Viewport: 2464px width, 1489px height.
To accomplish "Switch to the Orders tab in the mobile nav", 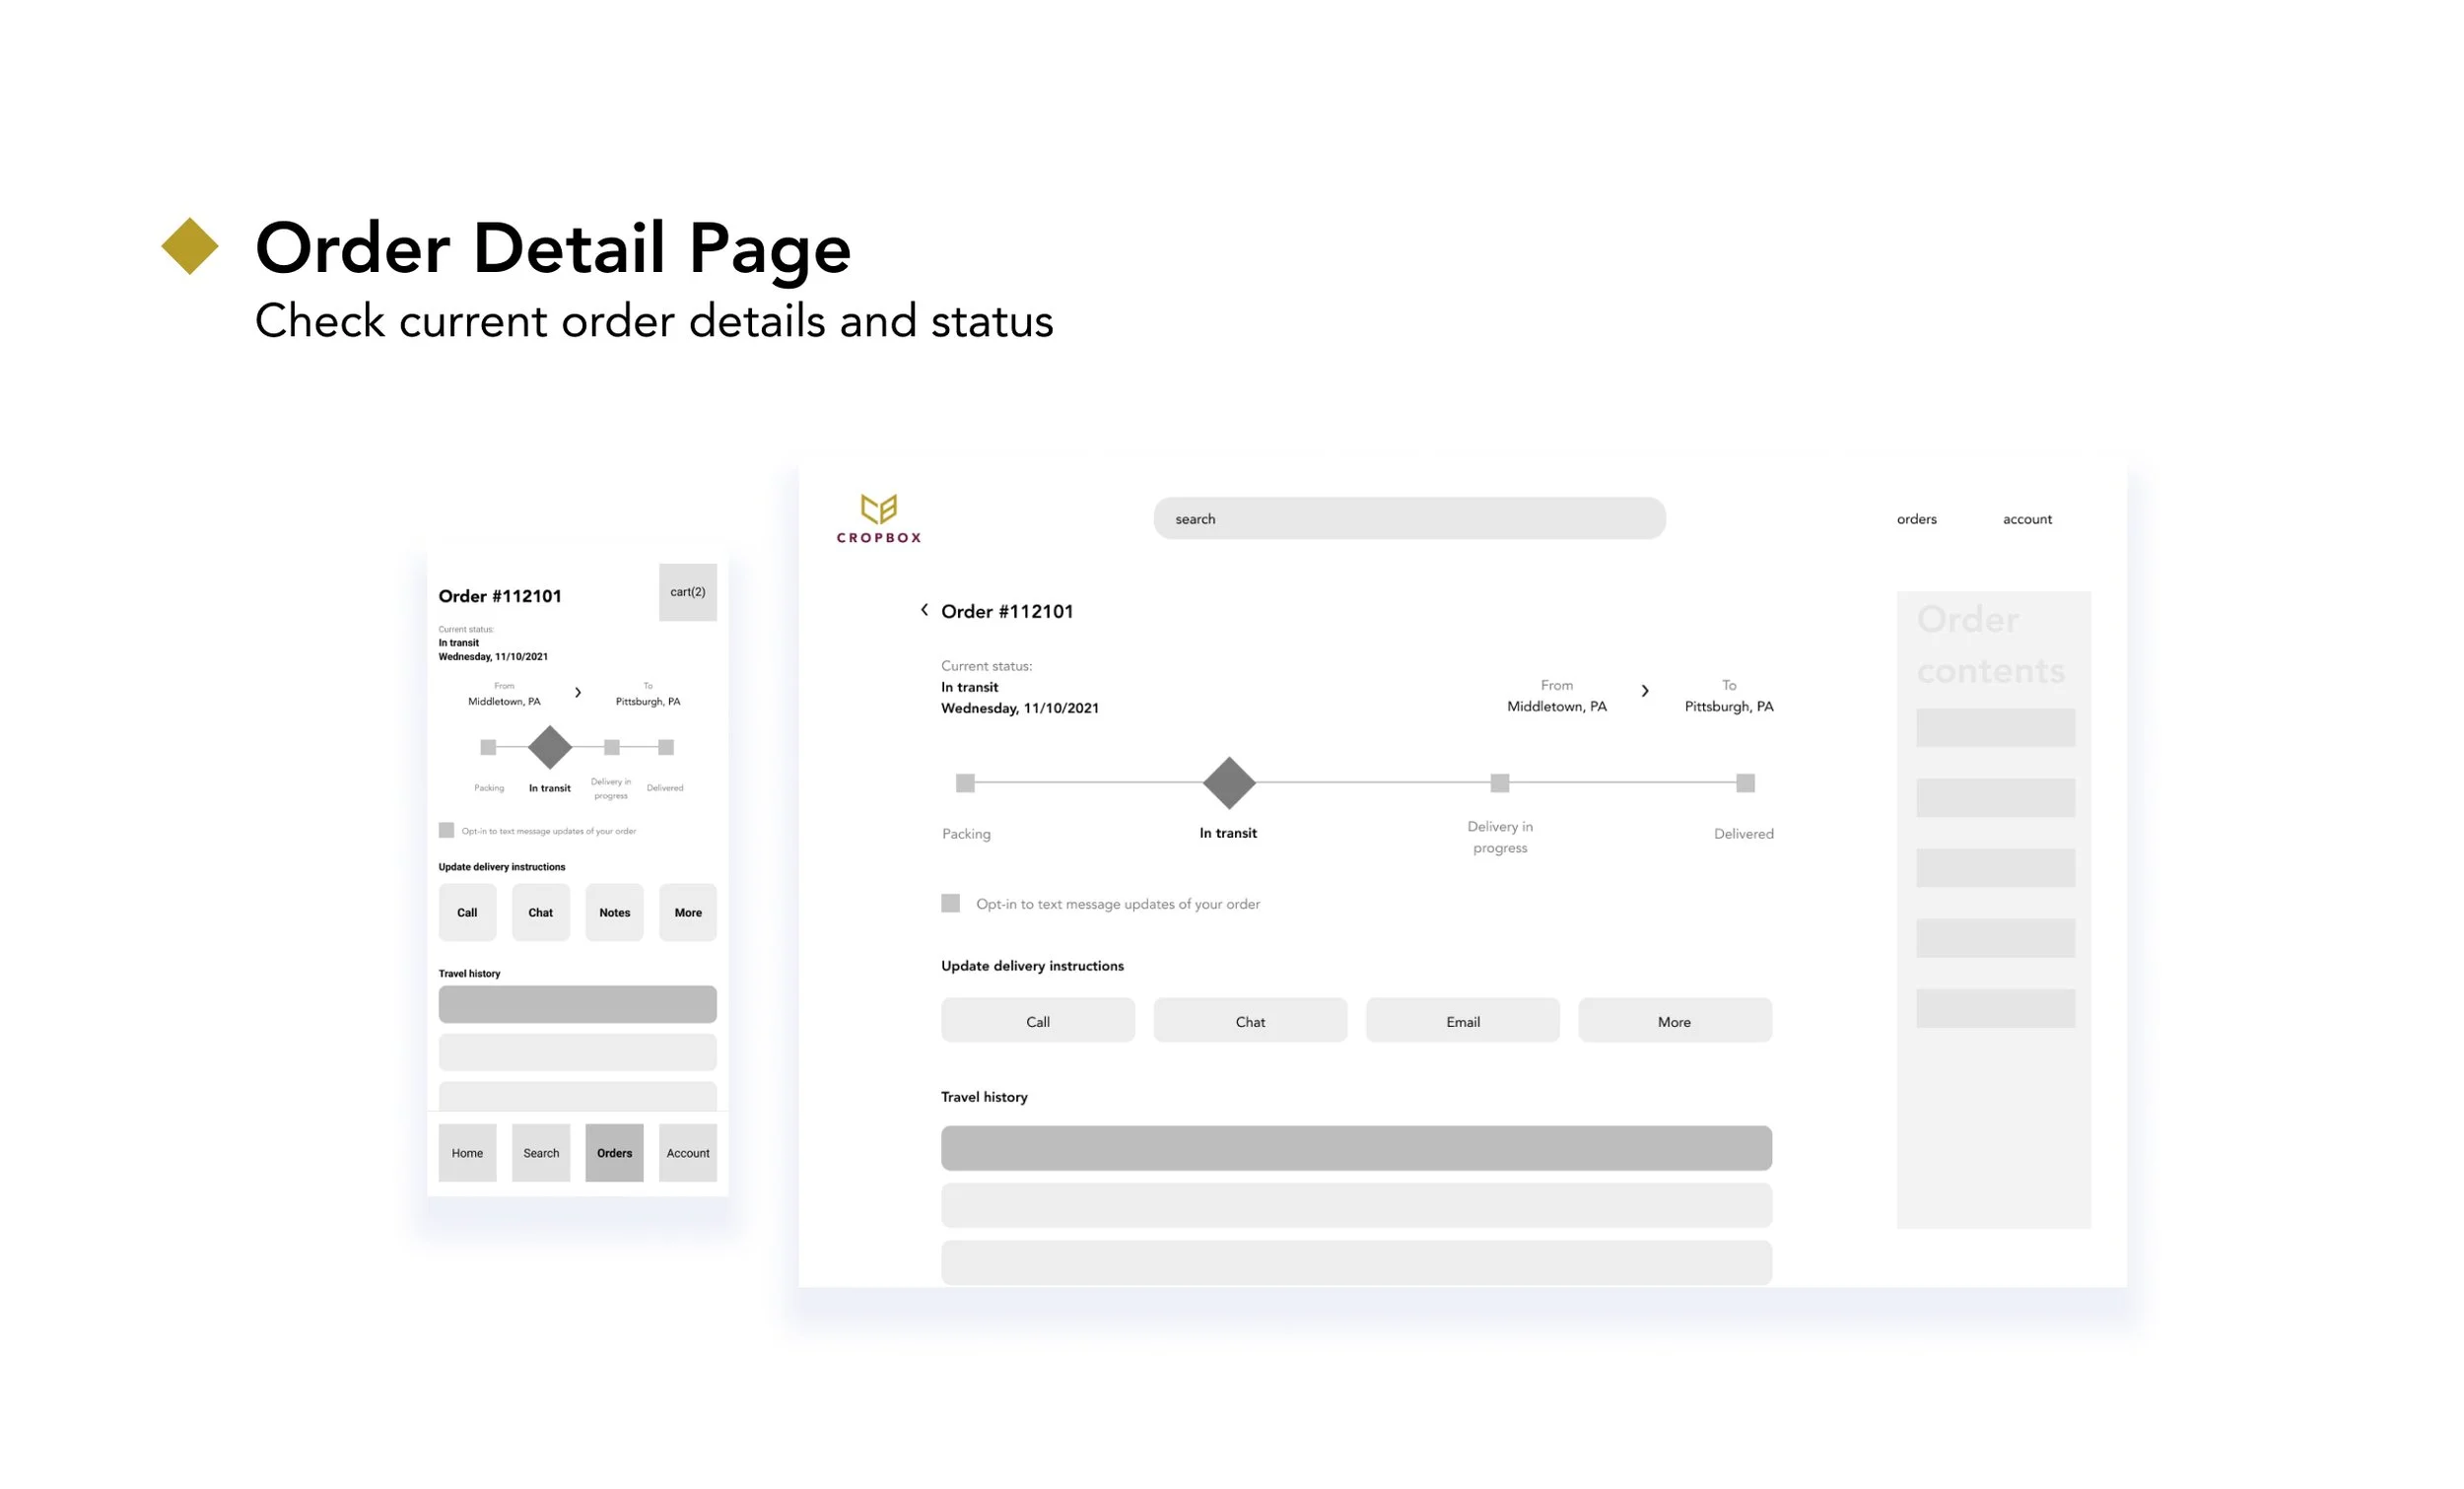I will 614,1152.
